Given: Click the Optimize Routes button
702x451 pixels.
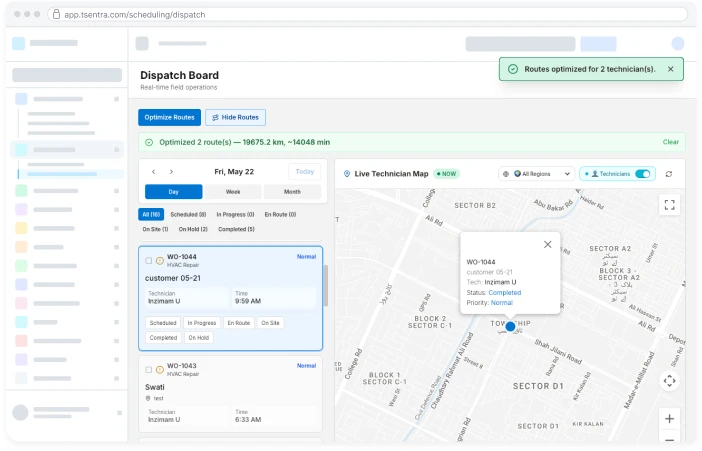Looking at the screenshot, I should 169,117.
